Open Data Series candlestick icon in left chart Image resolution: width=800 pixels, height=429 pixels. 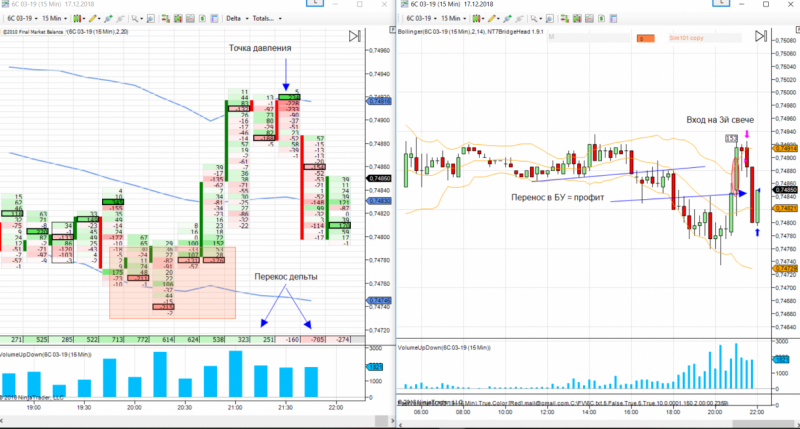pos(178,18)
